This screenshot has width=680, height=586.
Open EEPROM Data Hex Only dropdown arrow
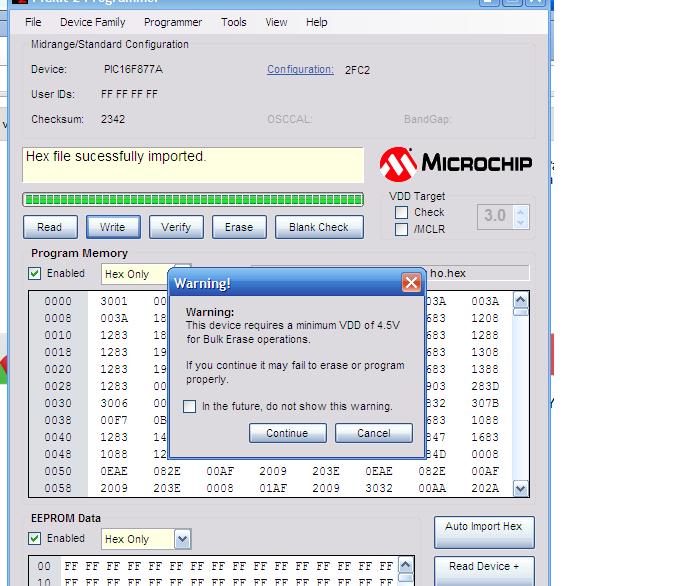click(183, 539)
